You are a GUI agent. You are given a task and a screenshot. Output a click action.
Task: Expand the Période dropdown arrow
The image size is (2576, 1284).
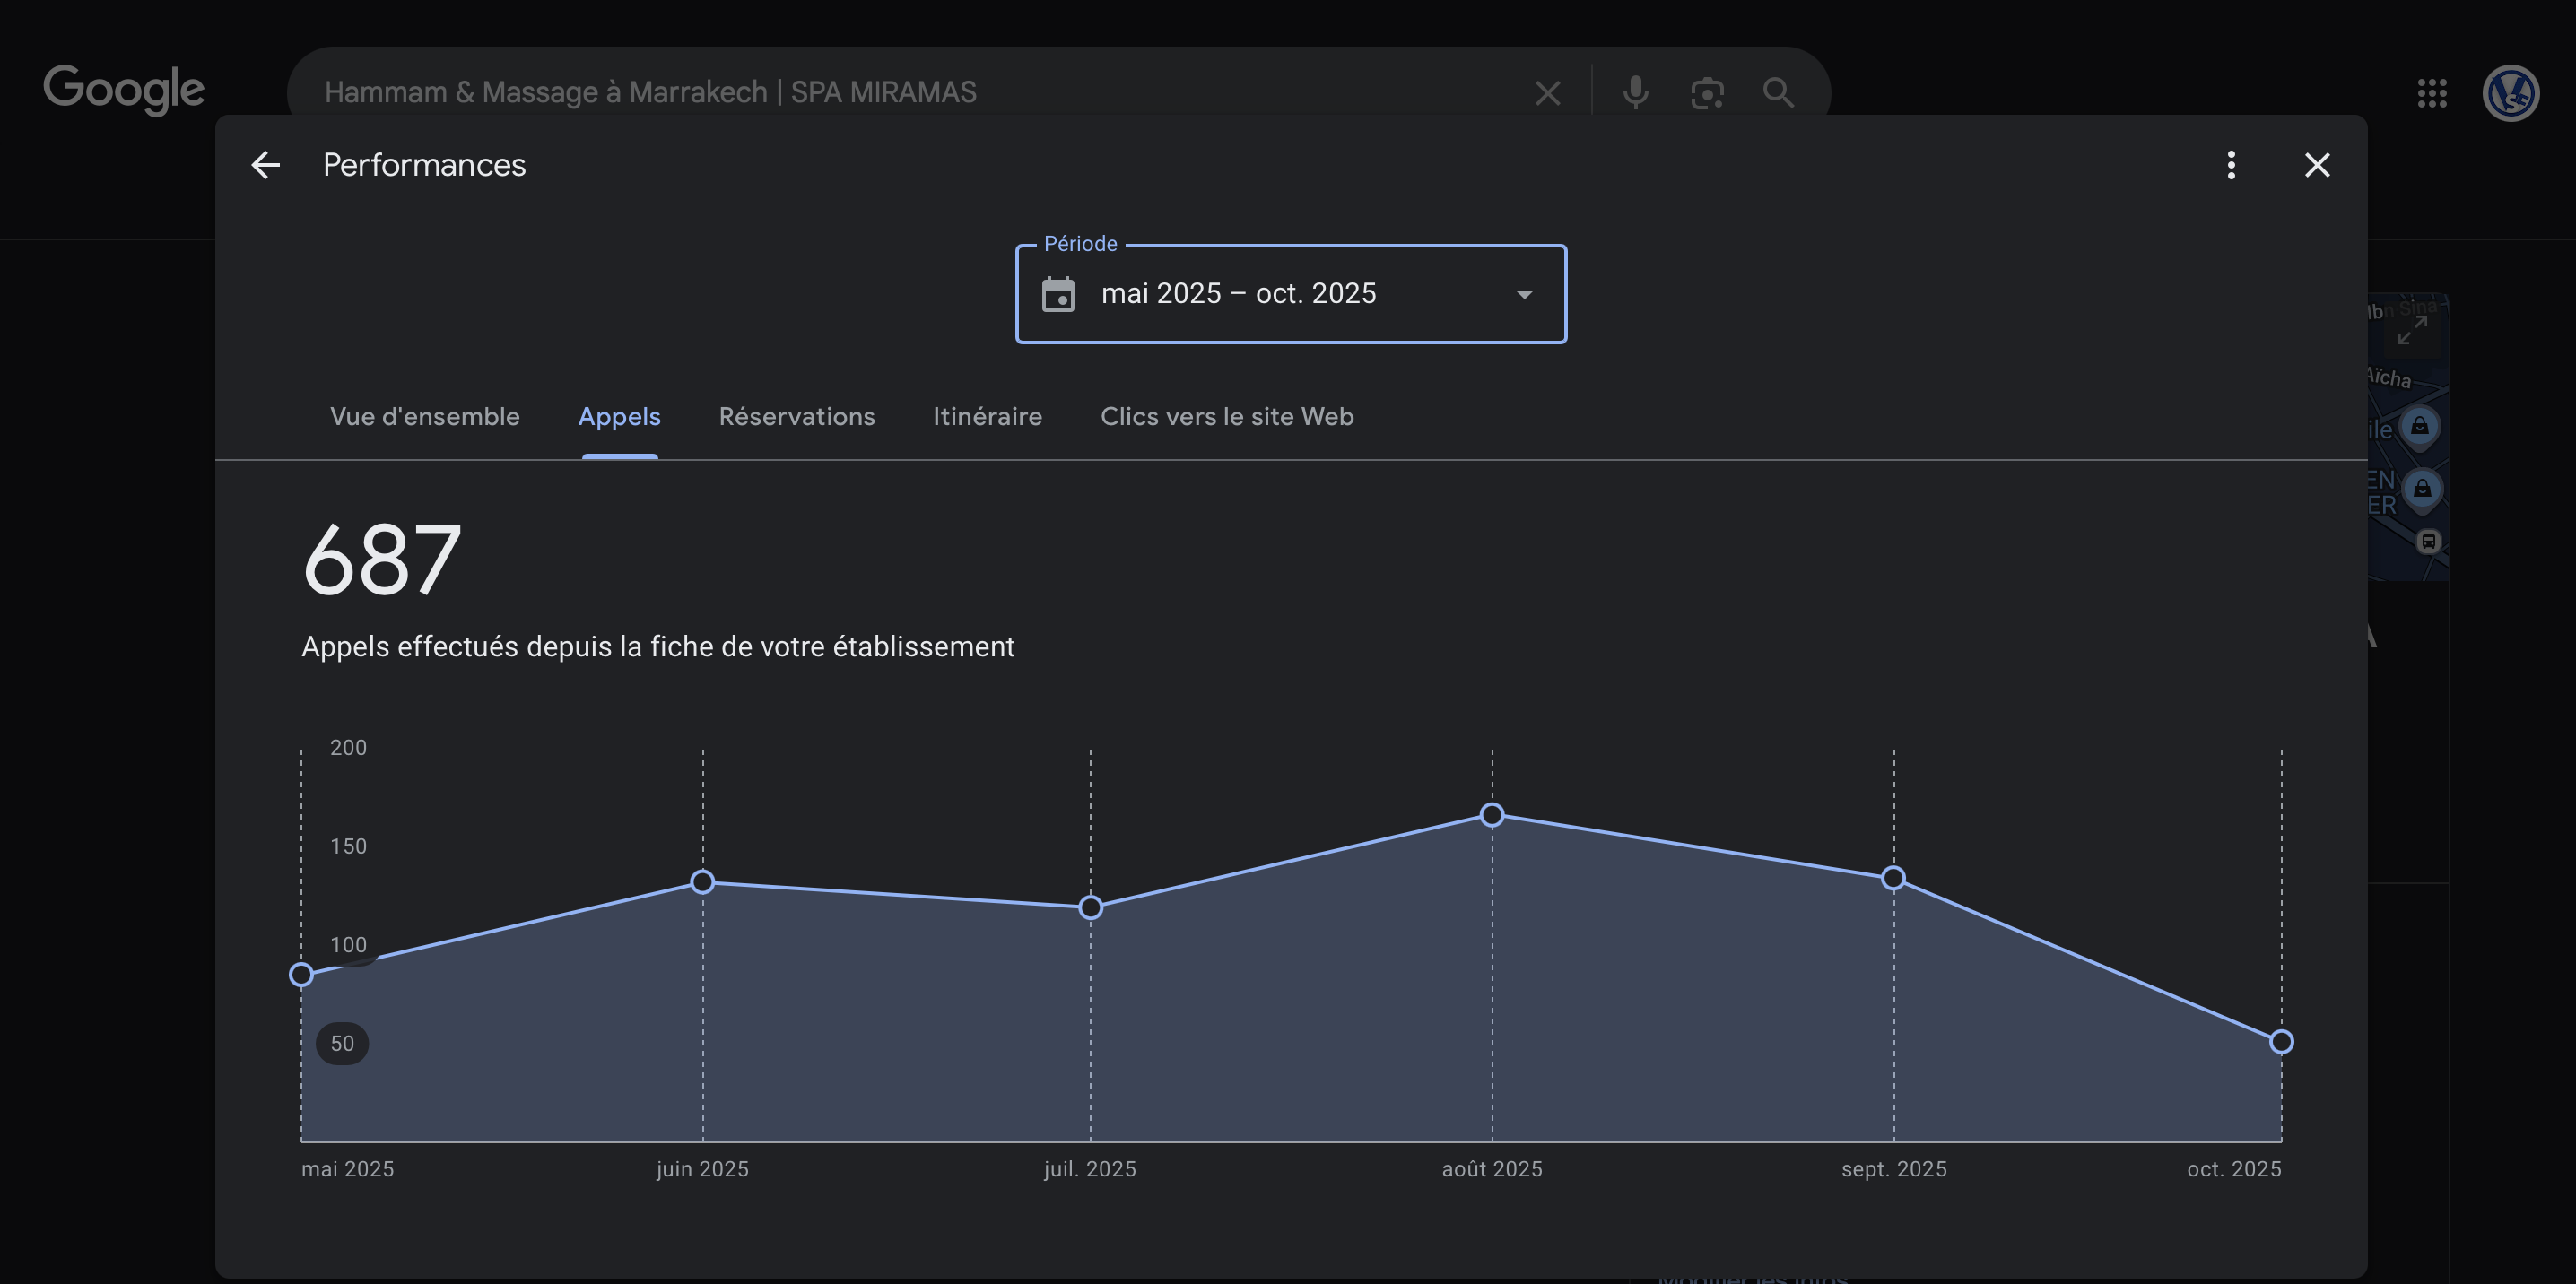(x=1524, y=294)
